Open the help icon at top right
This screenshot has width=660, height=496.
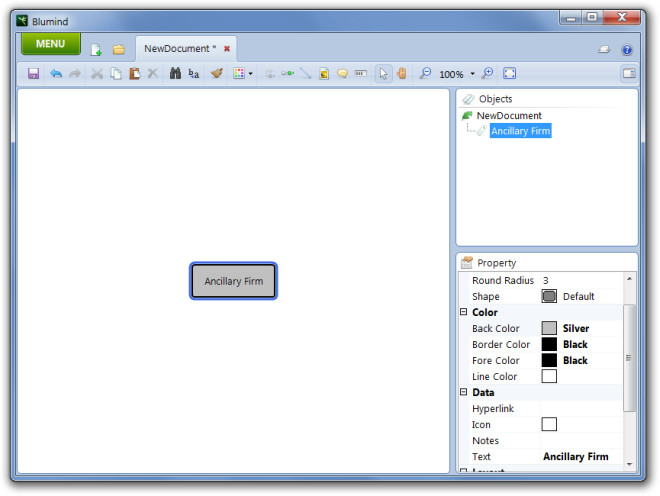pos(627,50)
